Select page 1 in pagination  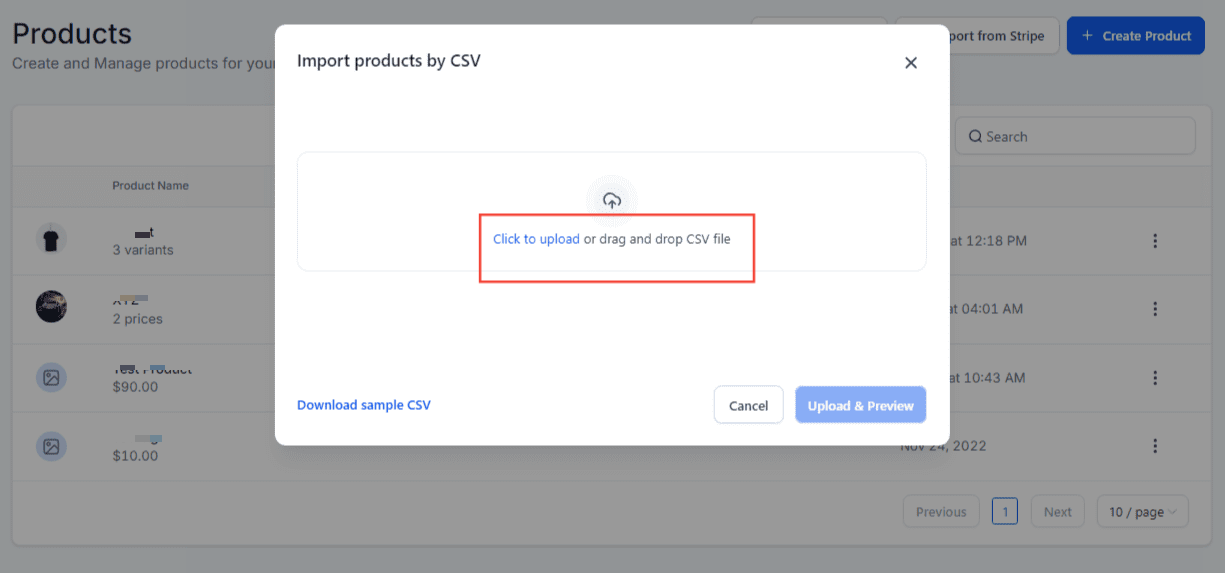click(x=1005, y=512)
